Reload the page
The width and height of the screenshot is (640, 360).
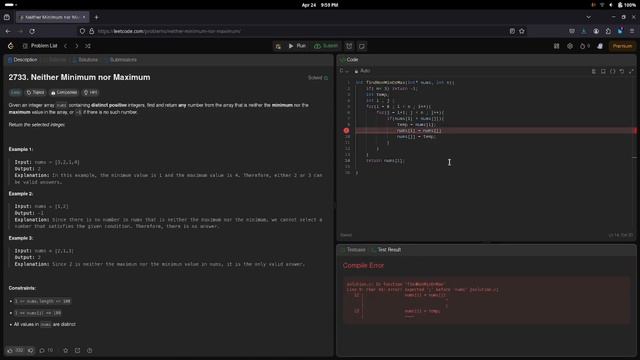coord(32,31)
